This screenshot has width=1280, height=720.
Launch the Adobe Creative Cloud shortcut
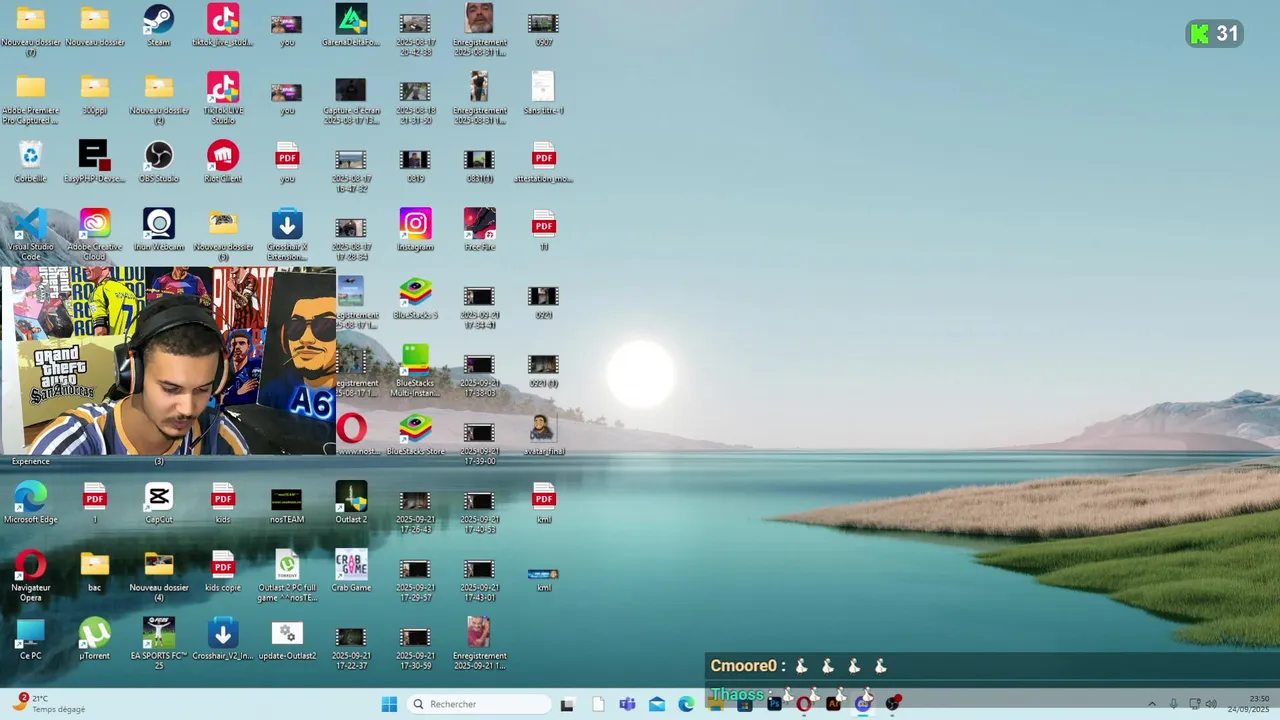[95, 234]
